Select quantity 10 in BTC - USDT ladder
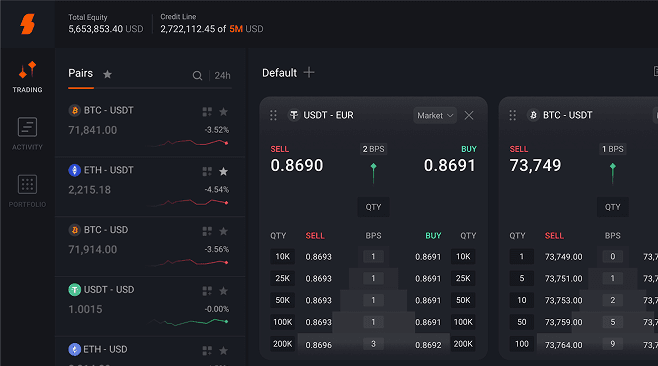658x366 pixels. click(522, 300)
